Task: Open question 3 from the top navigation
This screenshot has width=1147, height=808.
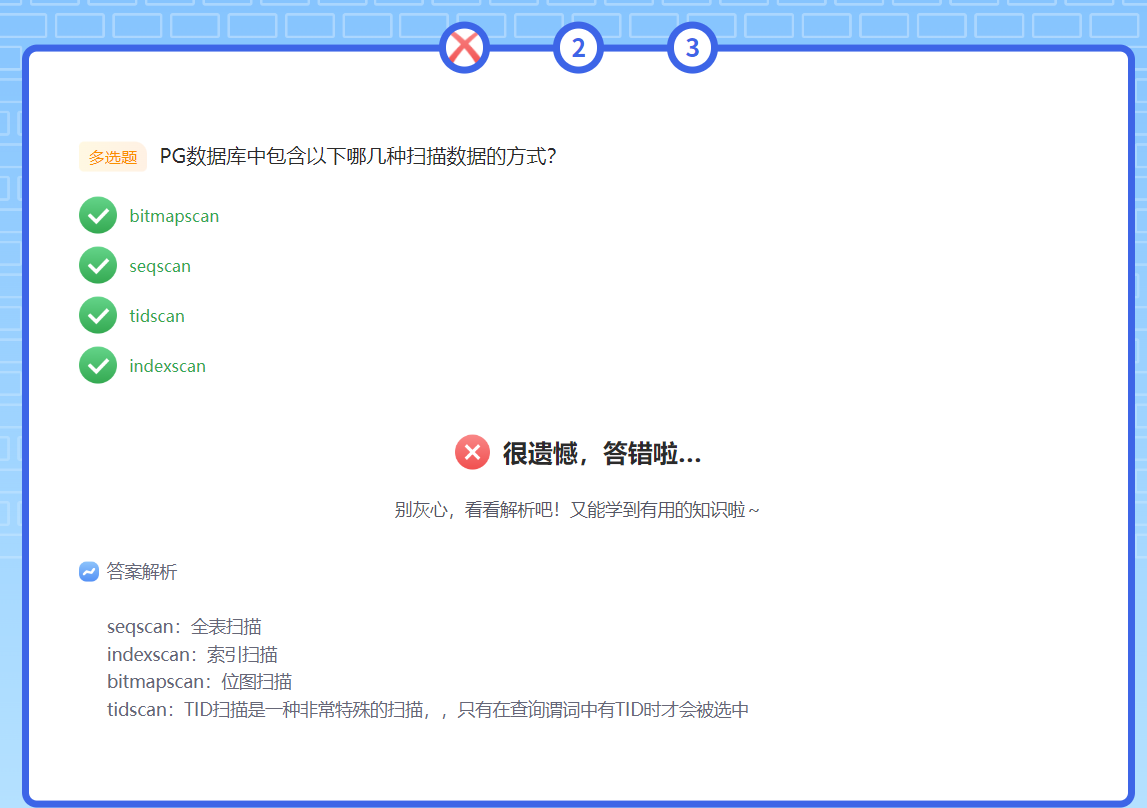Action: tap(692, 47)
